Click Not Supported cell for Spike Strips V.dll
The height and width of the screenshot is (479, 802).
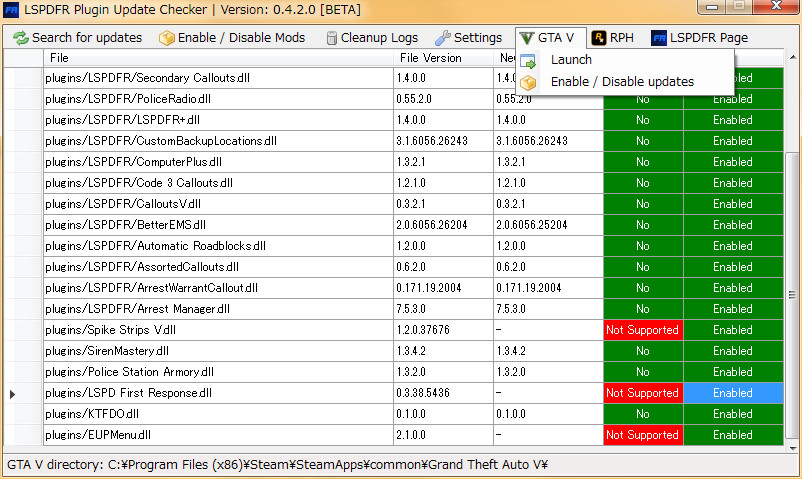tap(643, 330)
